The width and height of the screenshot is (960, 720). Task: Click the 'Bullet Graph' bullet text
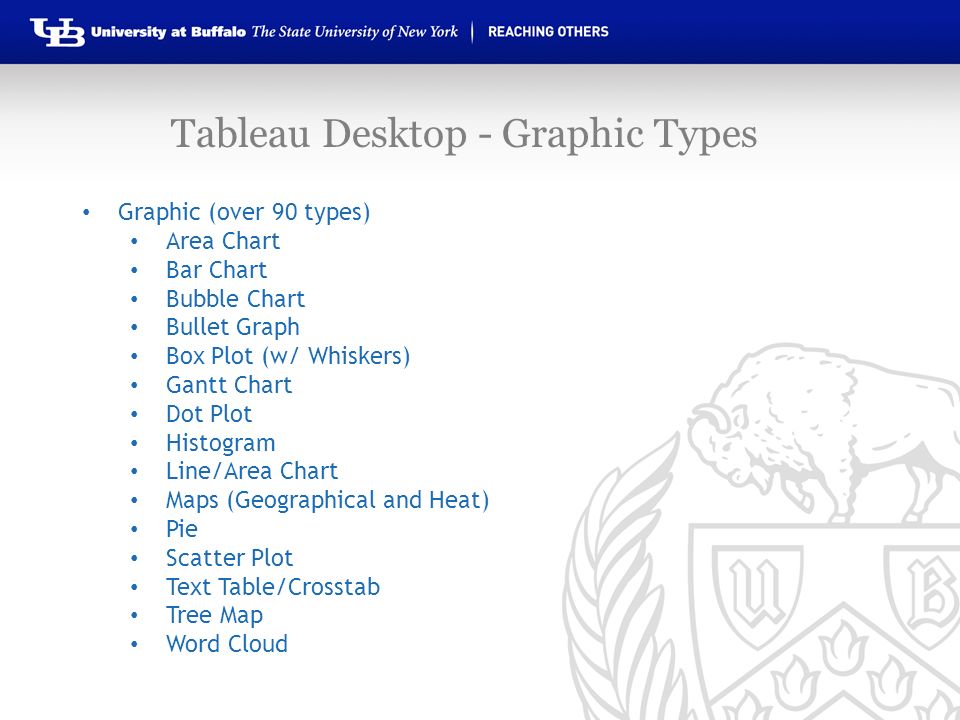pyautogui.click(x=233, y=328)
